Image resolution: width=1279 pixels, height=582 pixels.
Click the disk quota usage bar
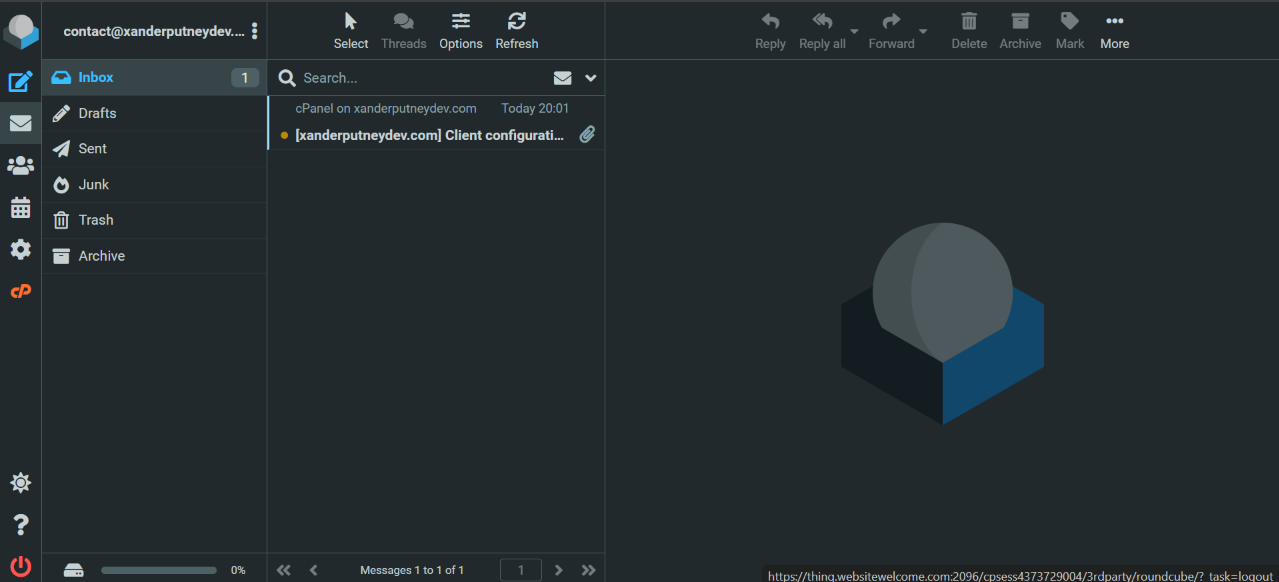point(159,570)
